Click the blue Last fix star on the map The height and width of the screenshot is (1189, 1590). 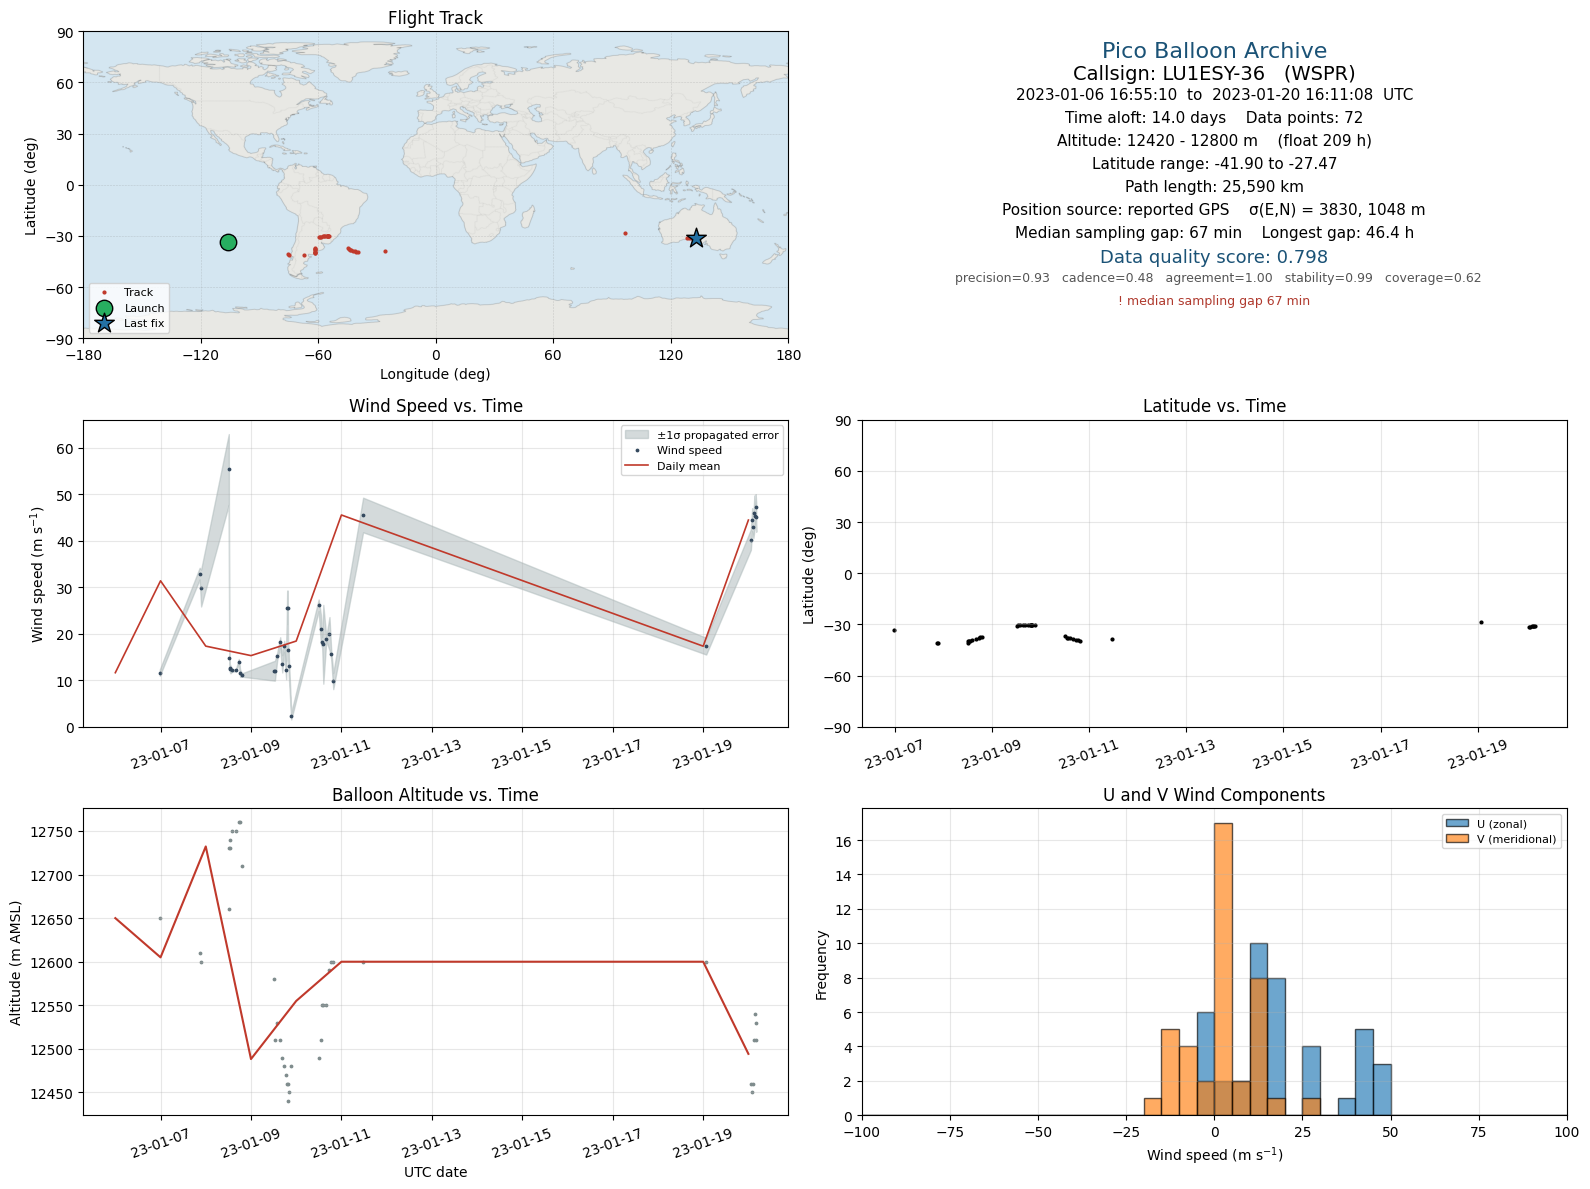point(696,238)
